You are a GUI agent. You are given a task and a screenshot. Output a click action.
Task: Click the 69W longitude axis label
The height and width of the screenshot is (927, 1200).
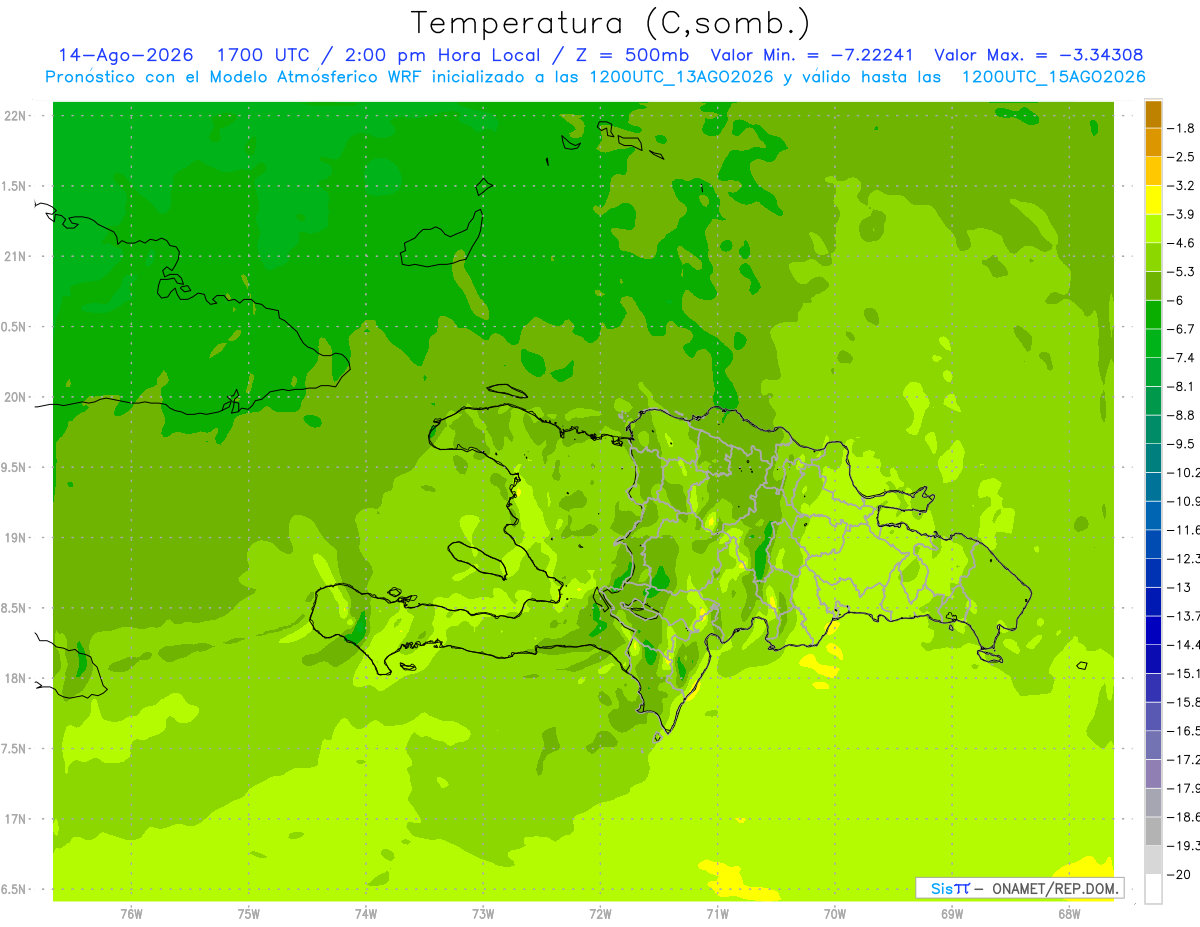point(952,914)
